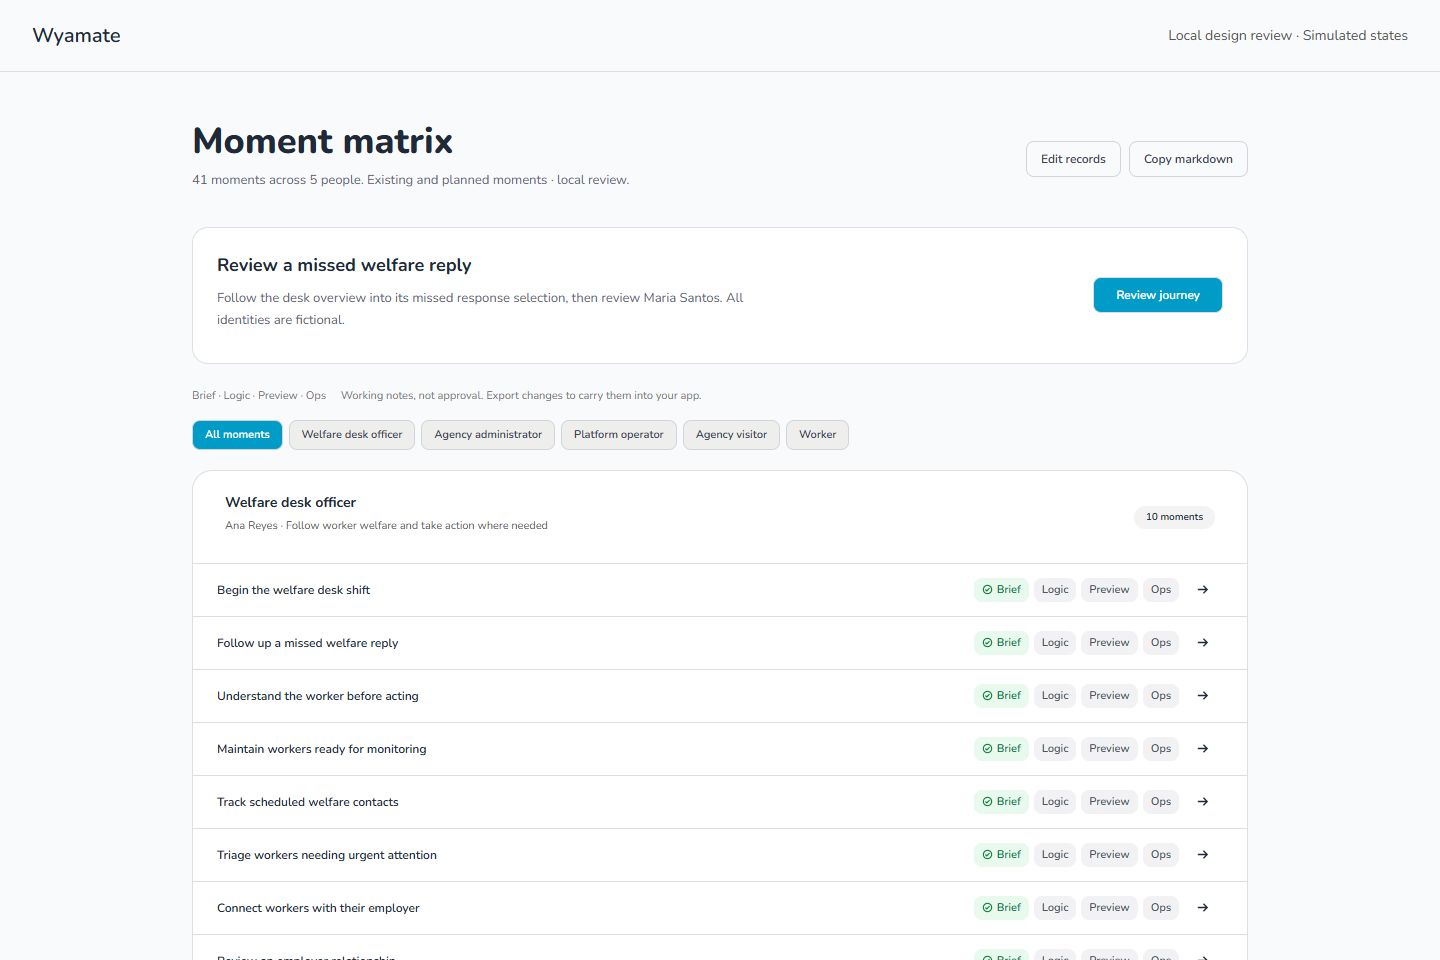This screenshot has width=1440, height=960.
Task: Open arrow for Track scheduled welfare contacts
Action: click(1203, 802)
